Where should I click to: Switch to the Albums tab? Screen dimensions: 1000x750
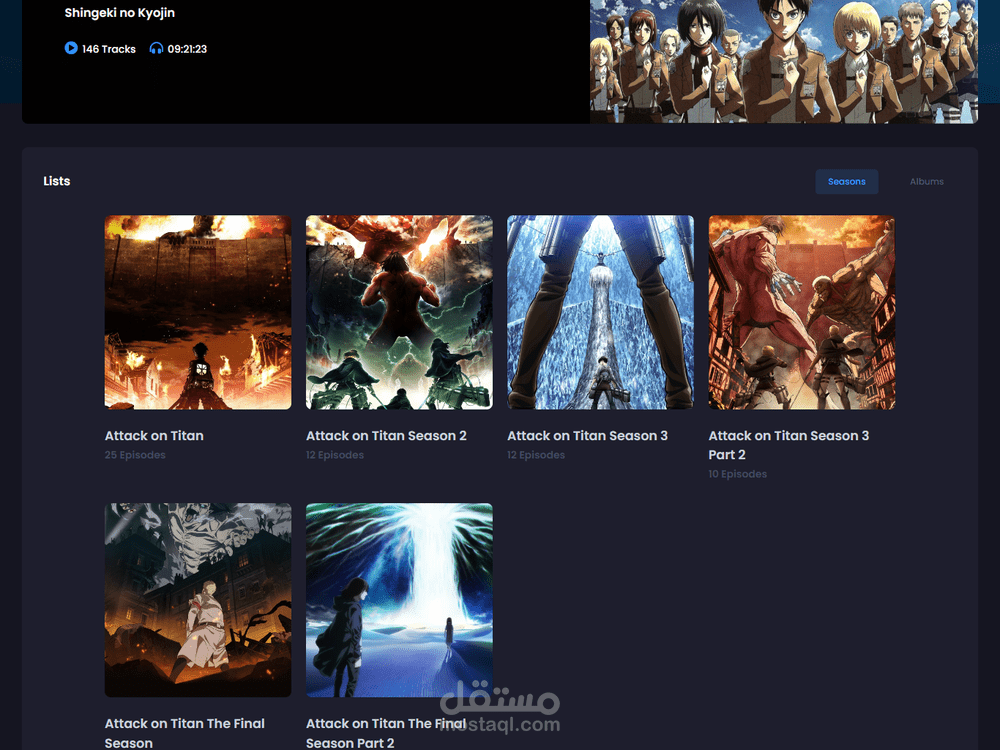point(926,182)
